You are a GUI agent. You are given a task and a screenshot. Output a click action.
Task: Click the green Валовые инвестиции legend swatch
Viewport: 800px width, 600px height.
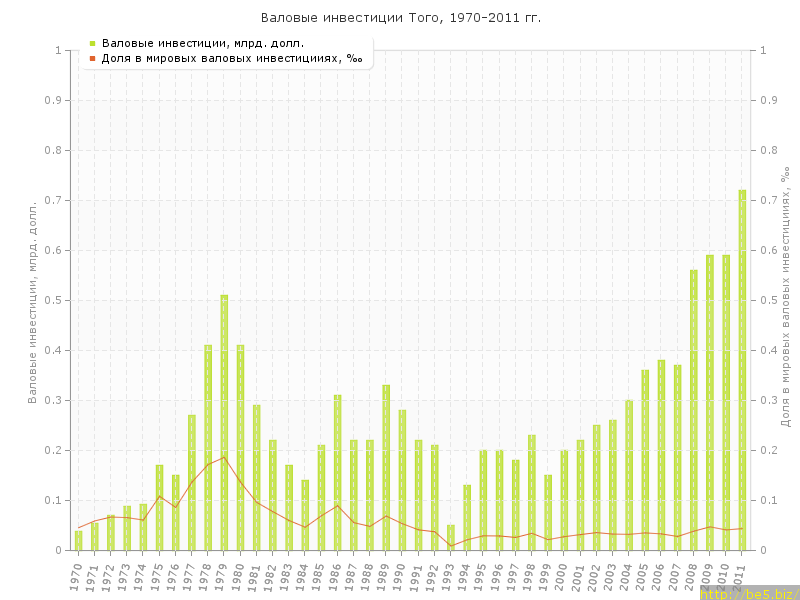[x=92, y=43]
